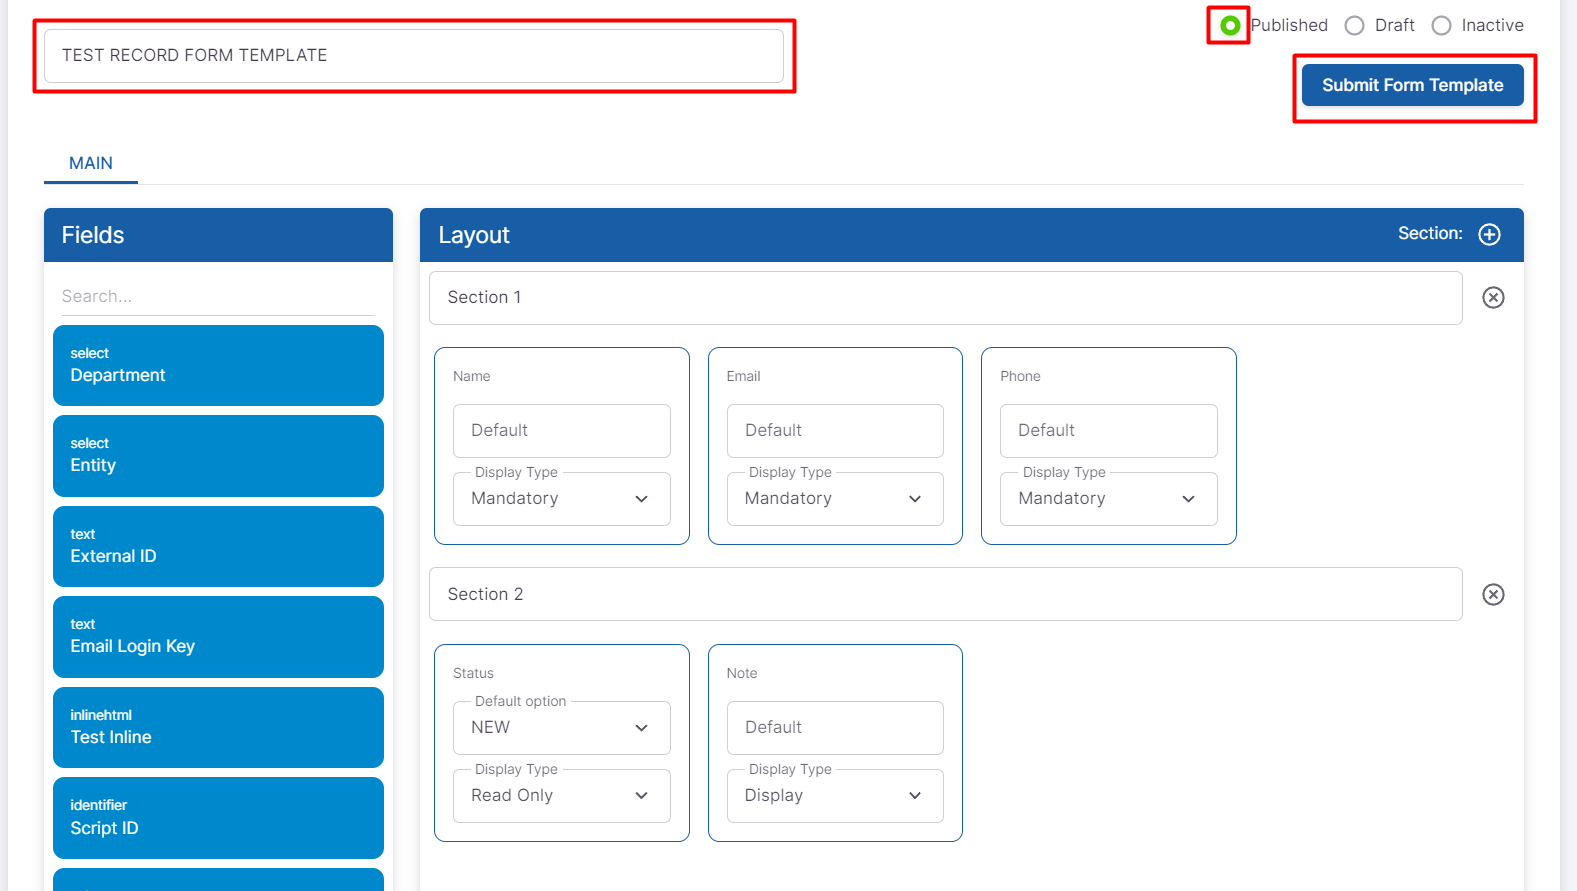Open Status Default option dropdown
The width and height of the screenshot is (1577, 891).
pos(561,728)
